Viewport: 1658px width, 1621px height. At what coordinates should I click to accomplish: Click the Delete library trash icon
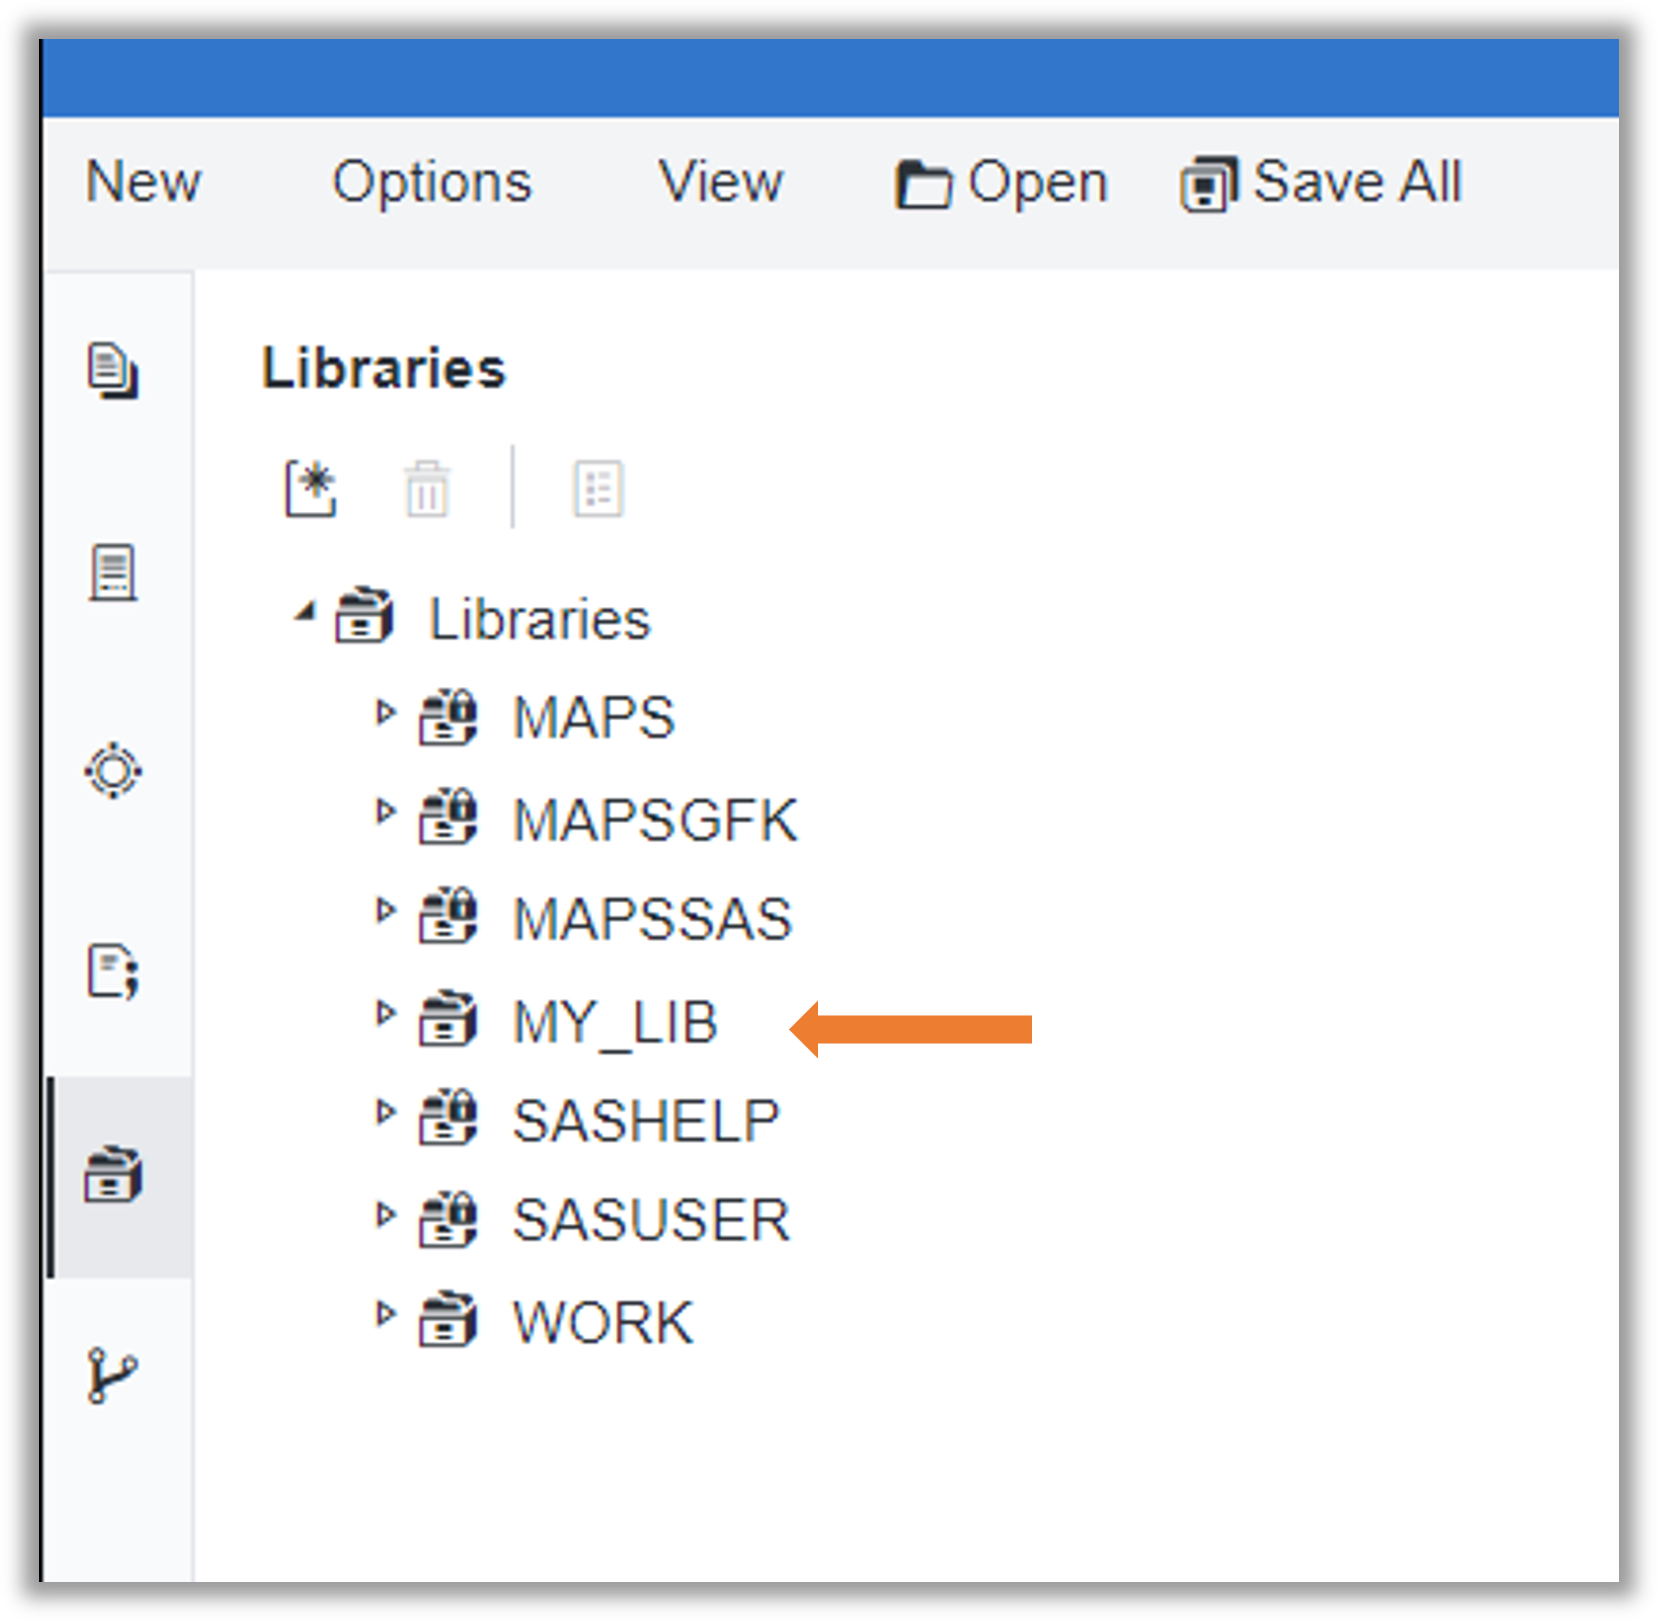tap(427, 489)
